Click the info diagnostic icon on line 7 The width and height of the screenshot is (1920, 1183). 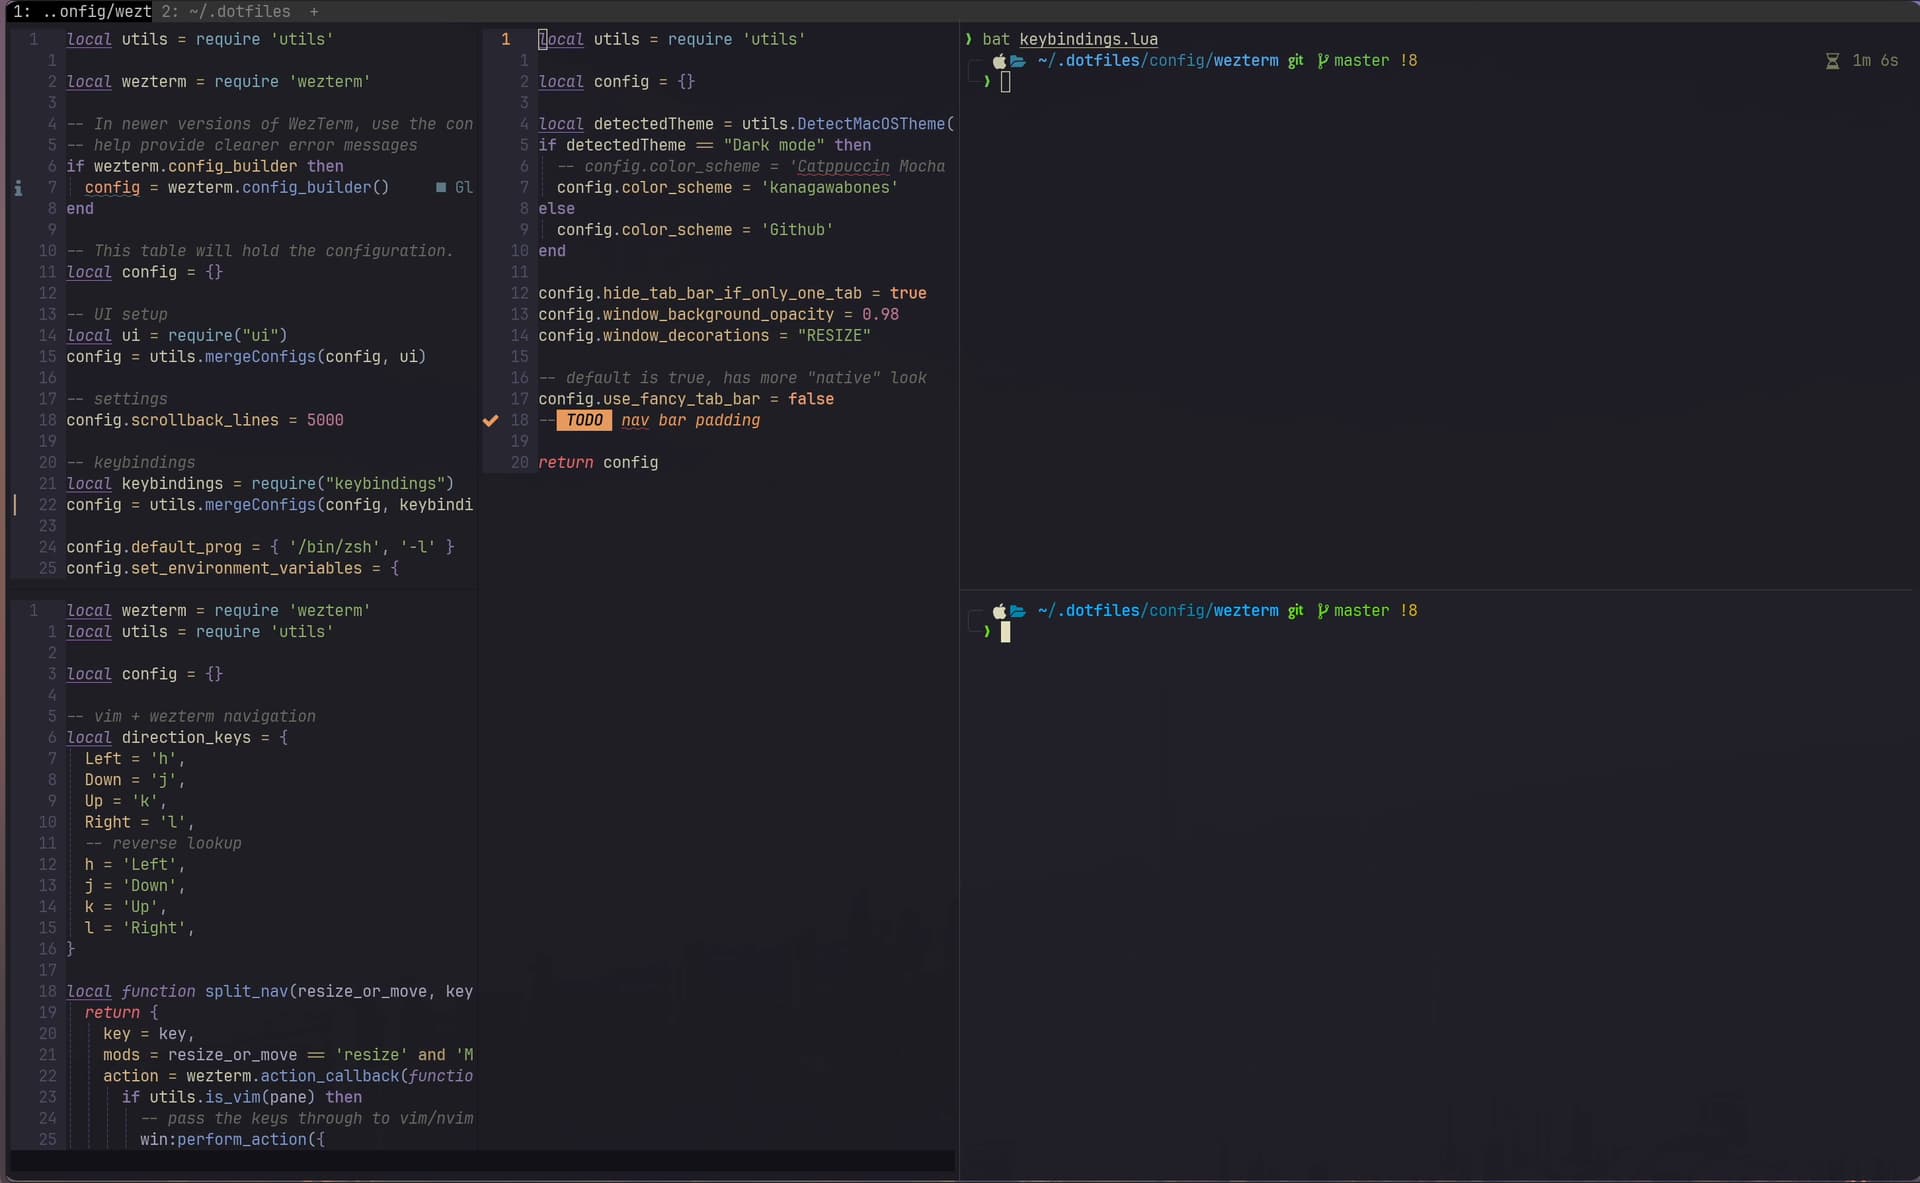19,188
